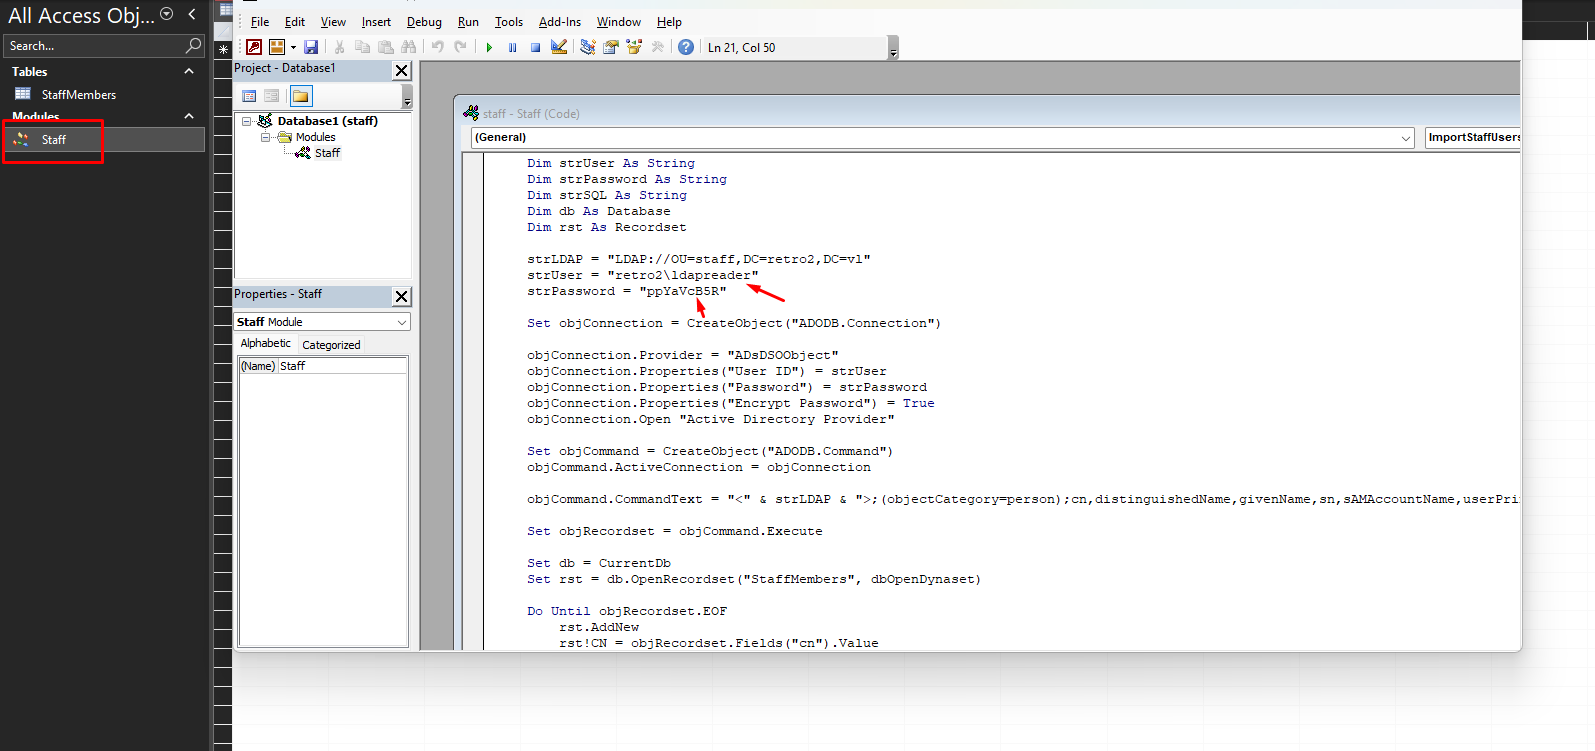Click the new record asterisk row selector
The width and height of the screenshot is (1595, 751).
tap(223, 48)
